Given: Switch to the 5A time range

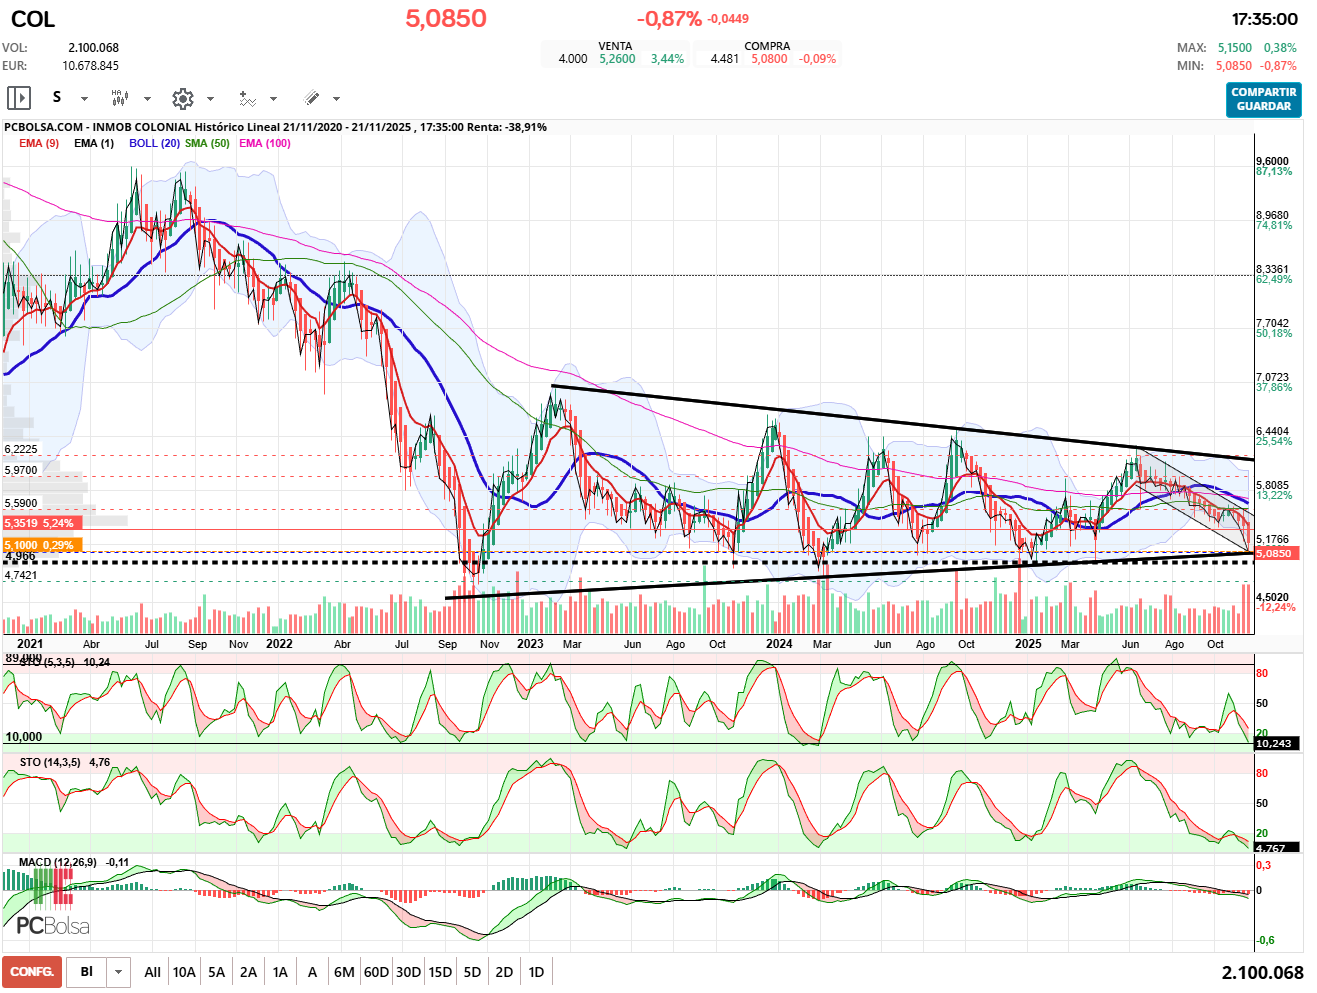Looking at the screenshot, I should (216, 972).
